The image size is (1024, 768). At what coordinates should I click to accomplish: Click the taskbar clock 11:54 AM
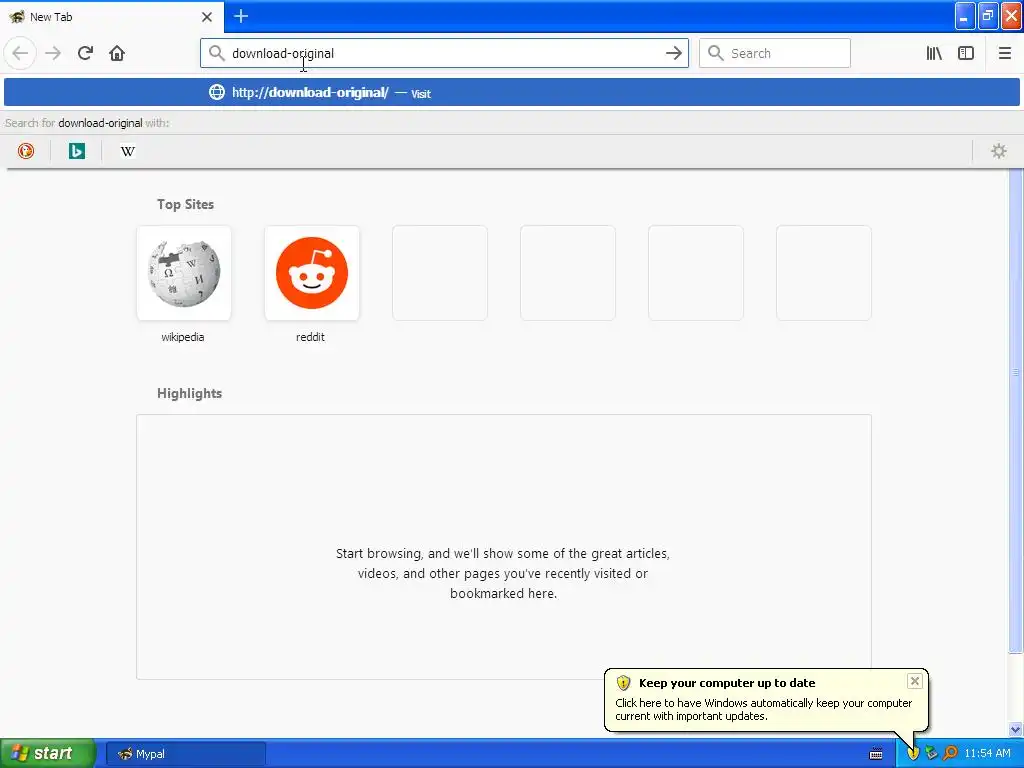[987, 754]
